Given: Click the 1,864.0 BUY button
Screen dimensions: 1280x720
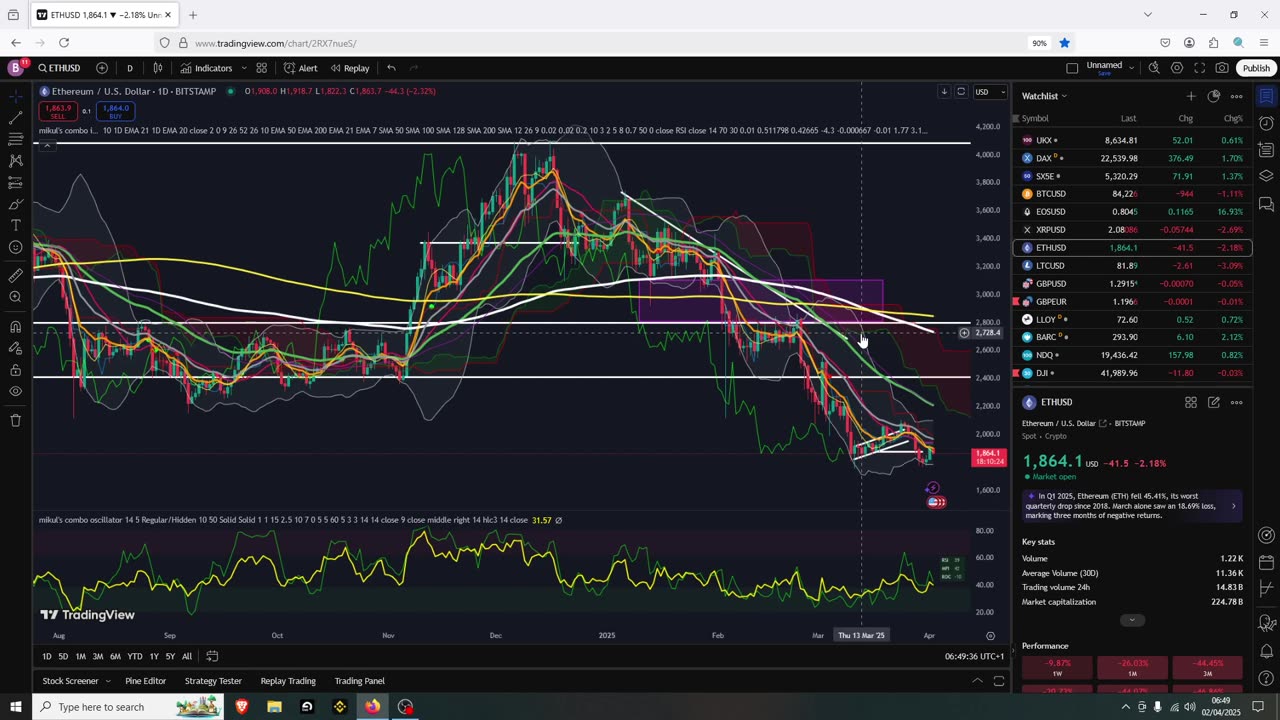Looking at the screenshot, I should pyautogui.click(x=114, y=110).
